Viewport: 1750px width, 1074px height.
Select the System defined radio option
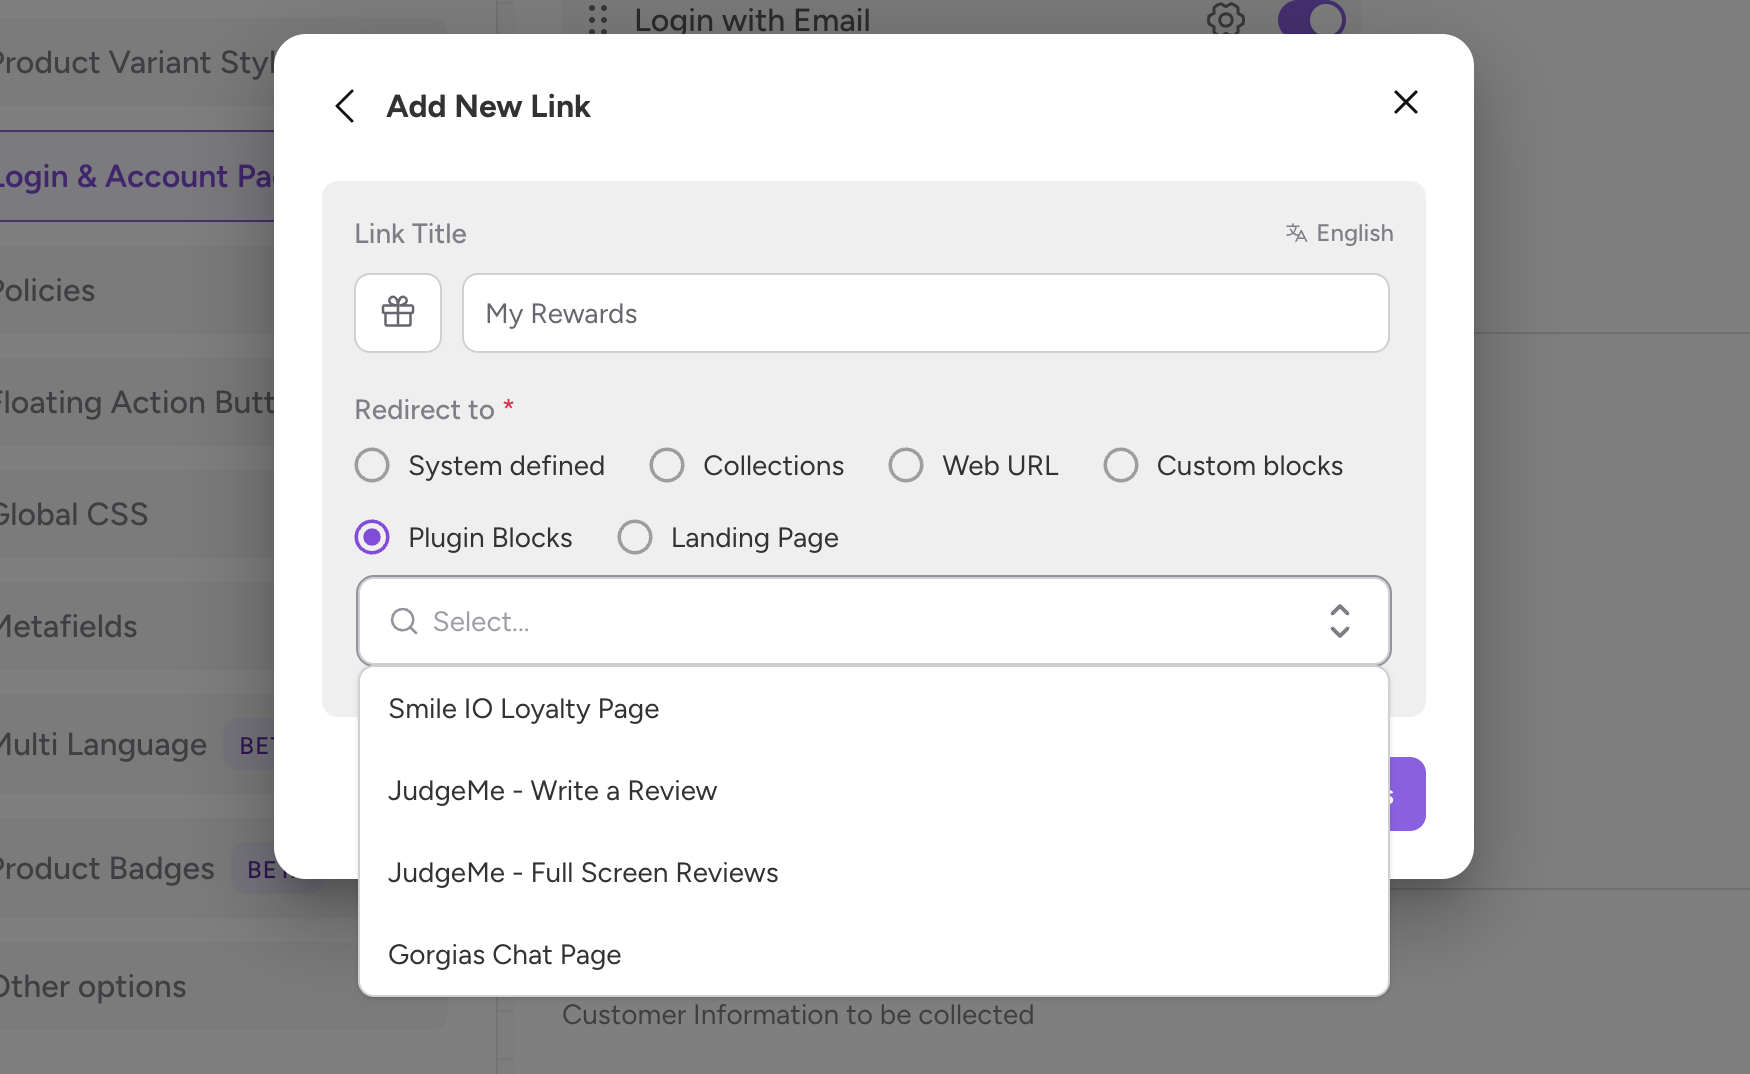click(x=372, y=465)
